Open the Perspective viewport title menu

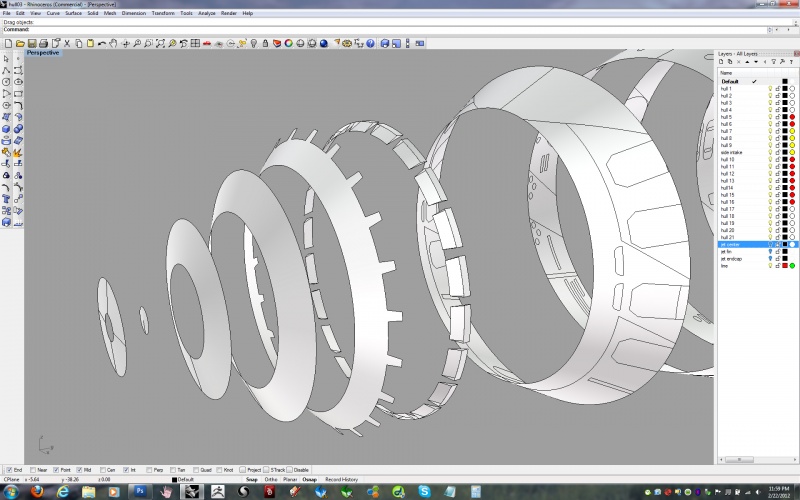click(43, 53)
